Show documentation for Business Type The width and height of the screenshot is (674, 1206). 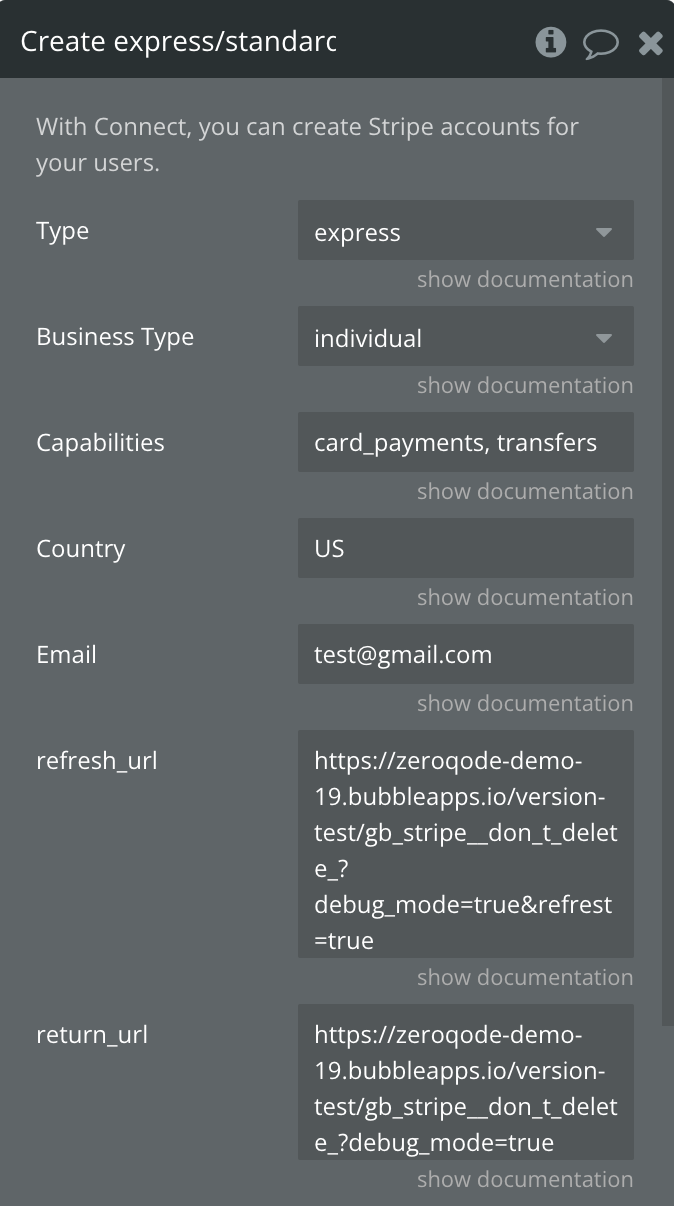[x=525, y=386]
